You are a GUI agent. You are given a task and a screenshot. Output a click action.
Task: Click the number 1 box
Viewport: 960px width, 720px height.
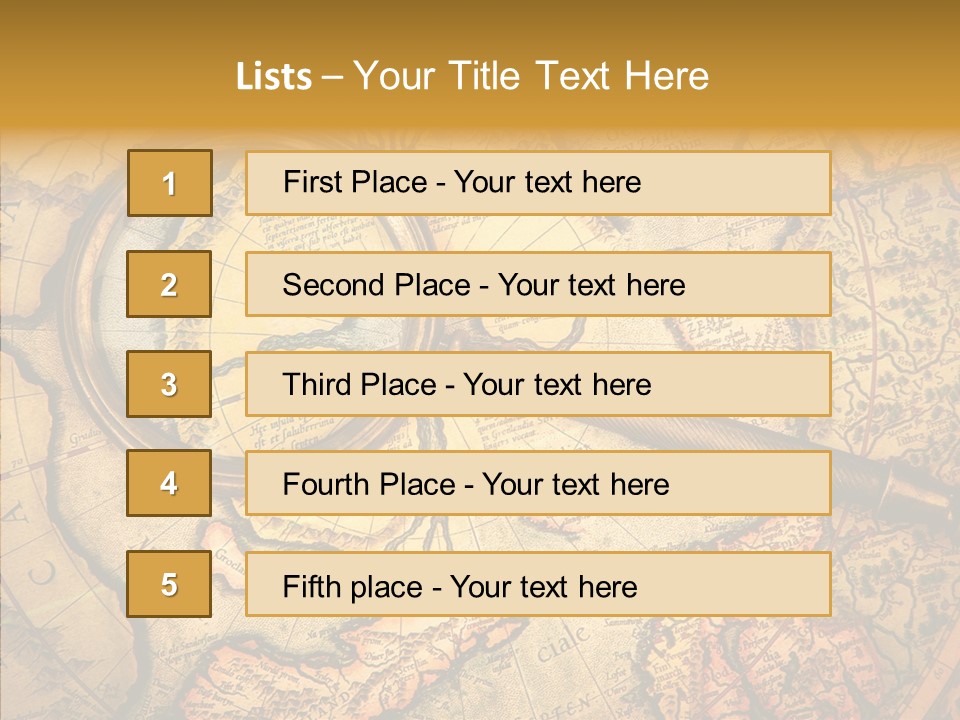pos(170,183)
